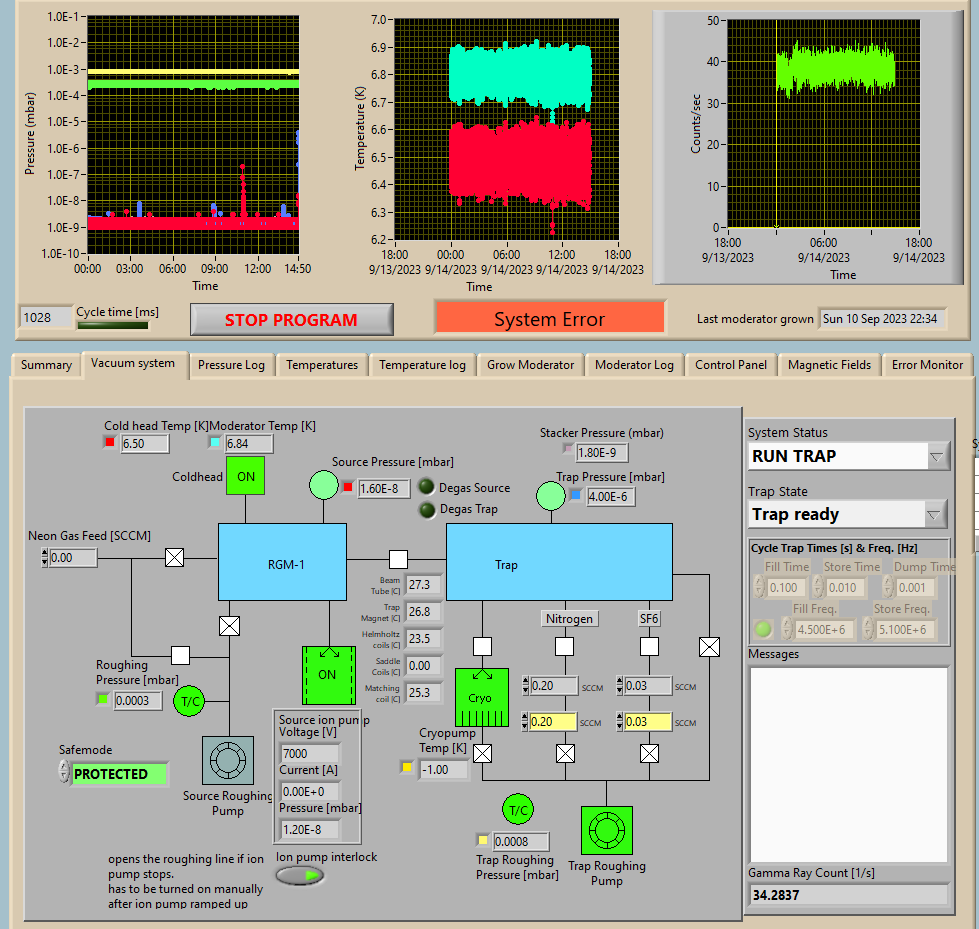Click the T/C gauge near Roughing Pressure
The height and width of the screenshot is (929, 979).
point(189,701)
